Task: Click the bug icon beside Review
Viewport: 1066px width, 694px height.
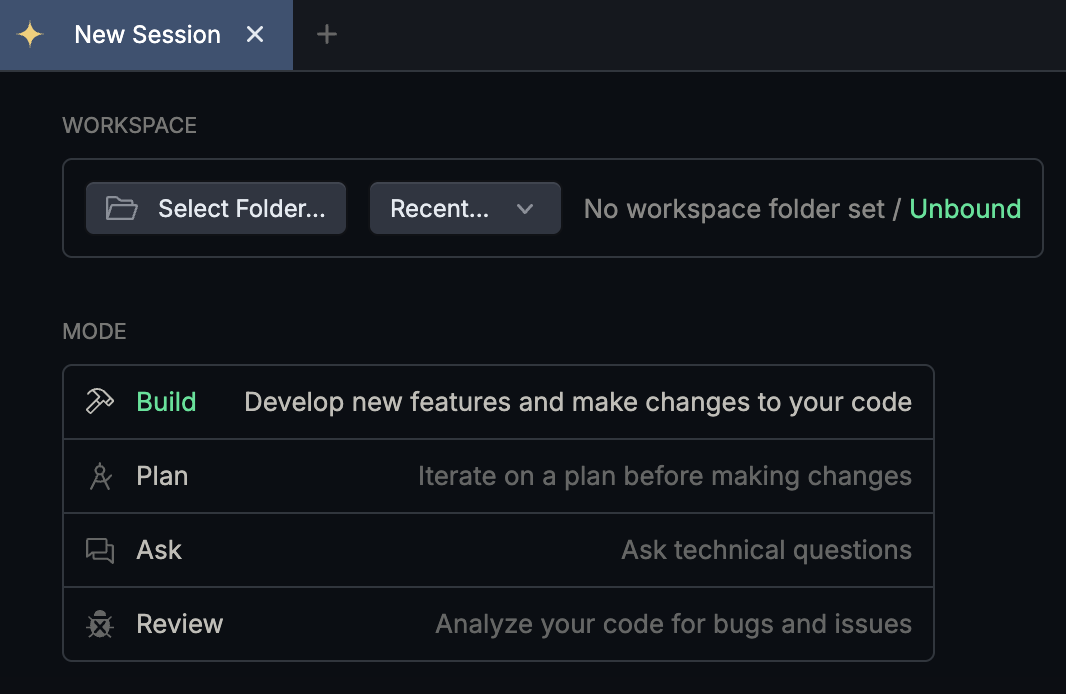Action: pyautogui.click(x=100, y=624)
